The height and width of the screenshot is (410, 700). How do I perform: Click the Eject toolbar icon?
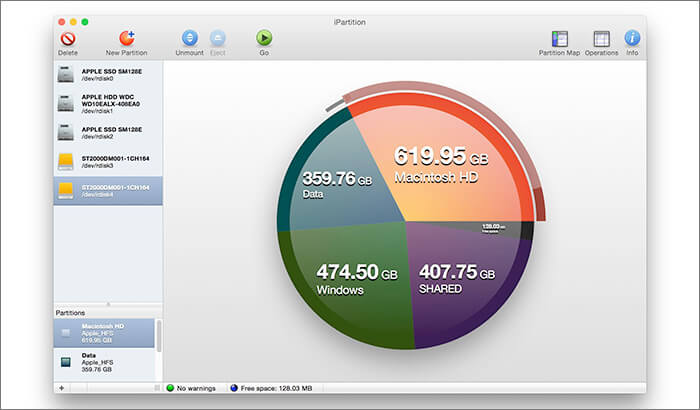click(x=218, y=38)
